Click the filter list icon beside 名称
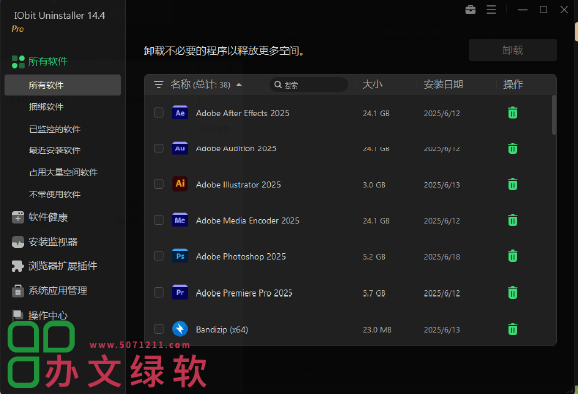Image resolution: width=578 pixels, height=395 pixels. pyautogui.click(x=159, y=85)
